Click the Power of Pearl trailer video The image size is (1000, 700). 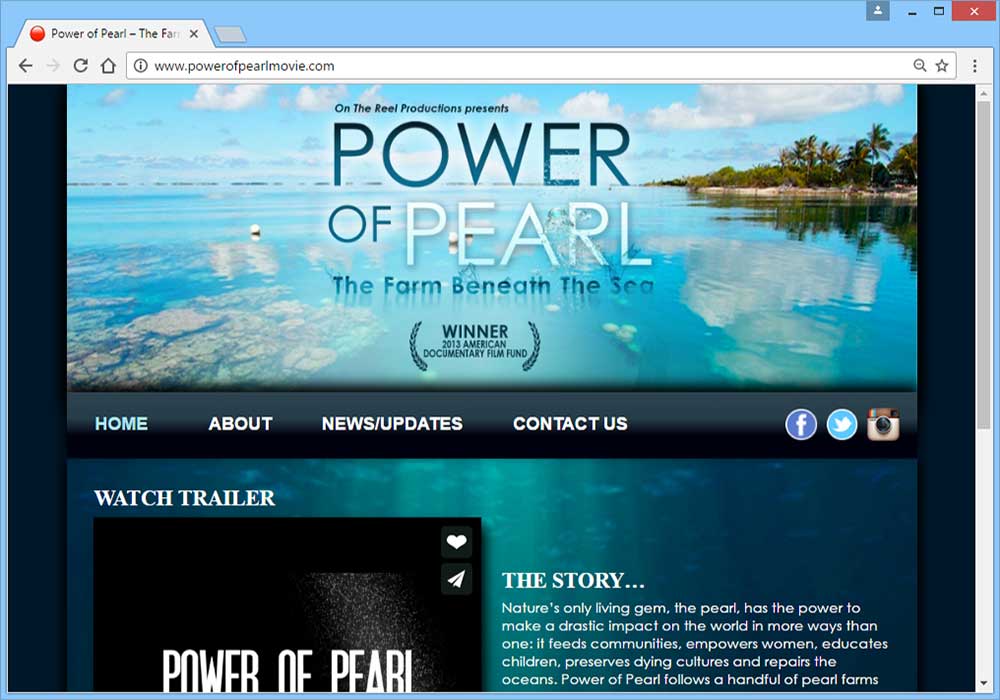click(x=287, y=604)
